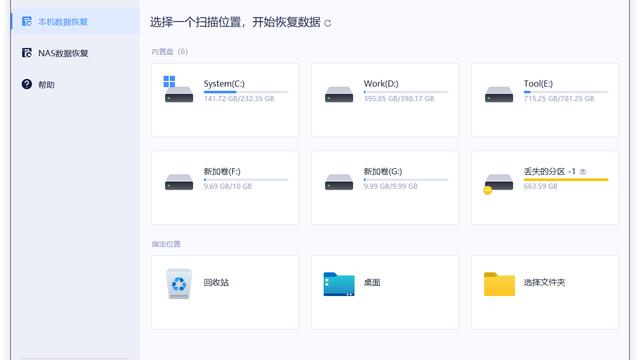Image resolution: width=640 pixels, height=360 pixels.
Task: Click the 桌面 label
Action: tap(372, 282)
